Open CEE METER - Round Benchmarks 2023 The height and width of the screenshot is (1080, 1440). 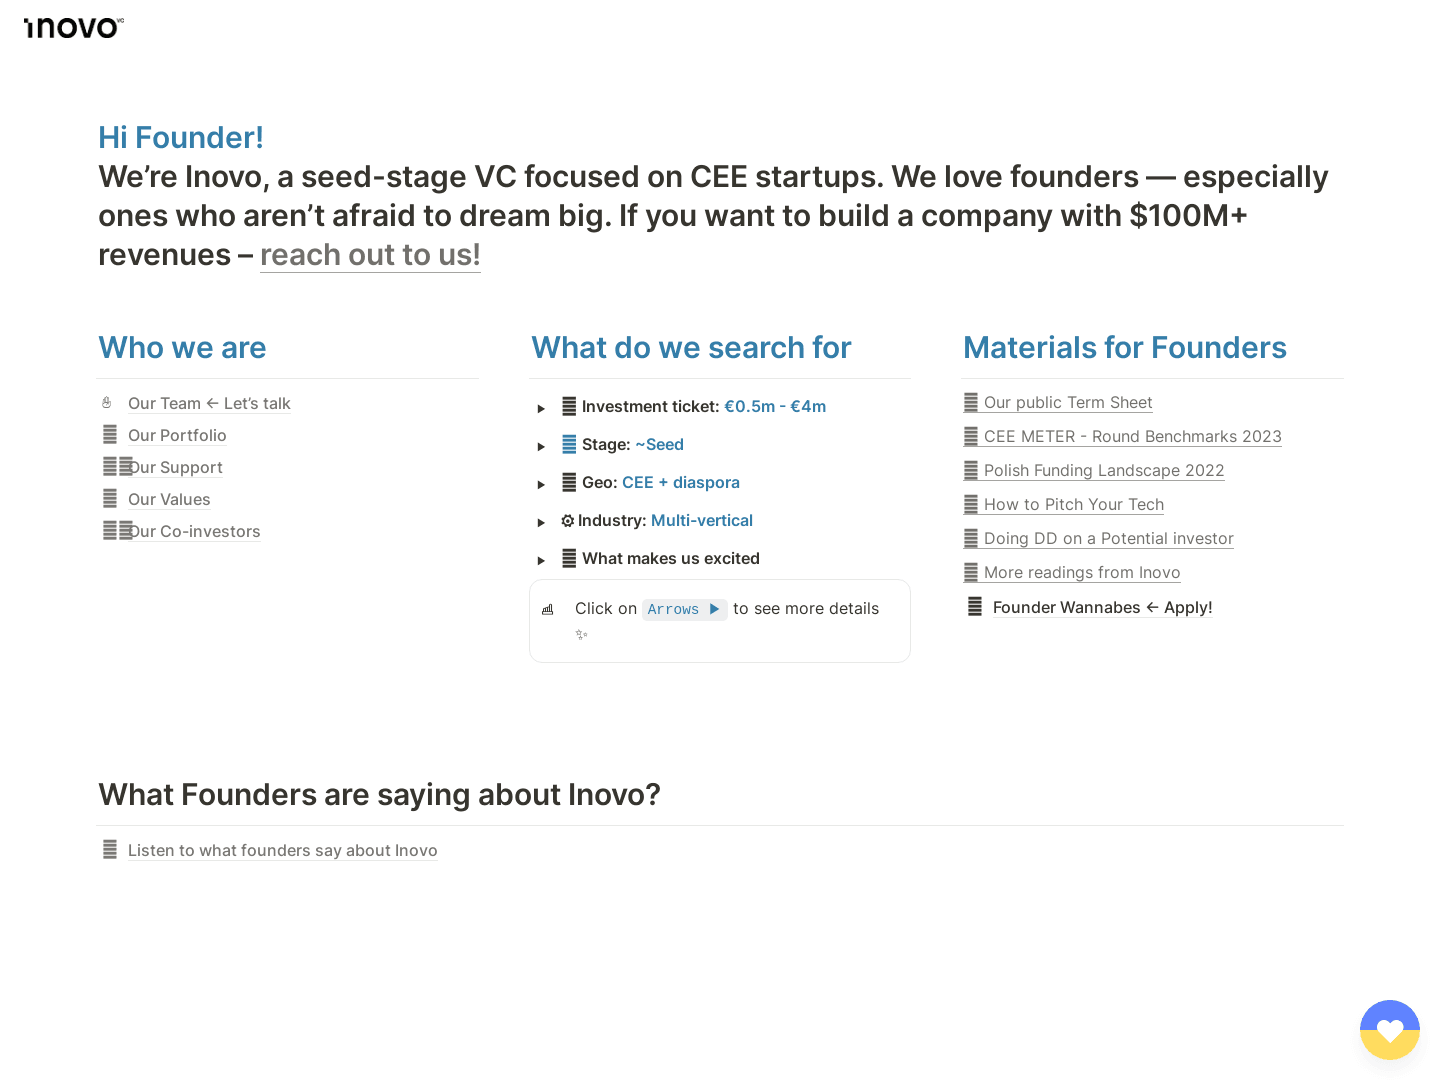(1132, 436)
